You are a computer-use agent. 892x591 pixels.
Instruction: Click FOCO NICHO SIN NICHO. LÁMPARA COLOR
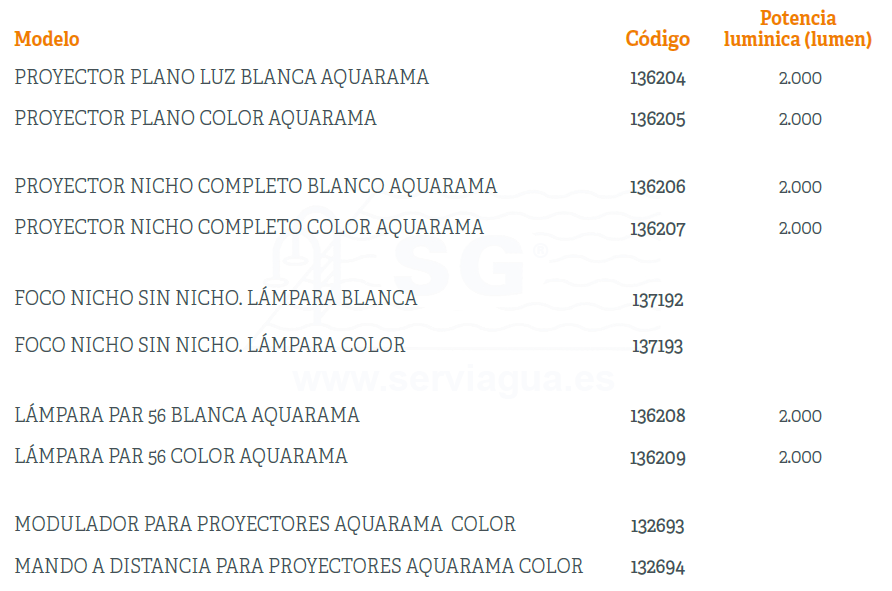pos(210,345)
